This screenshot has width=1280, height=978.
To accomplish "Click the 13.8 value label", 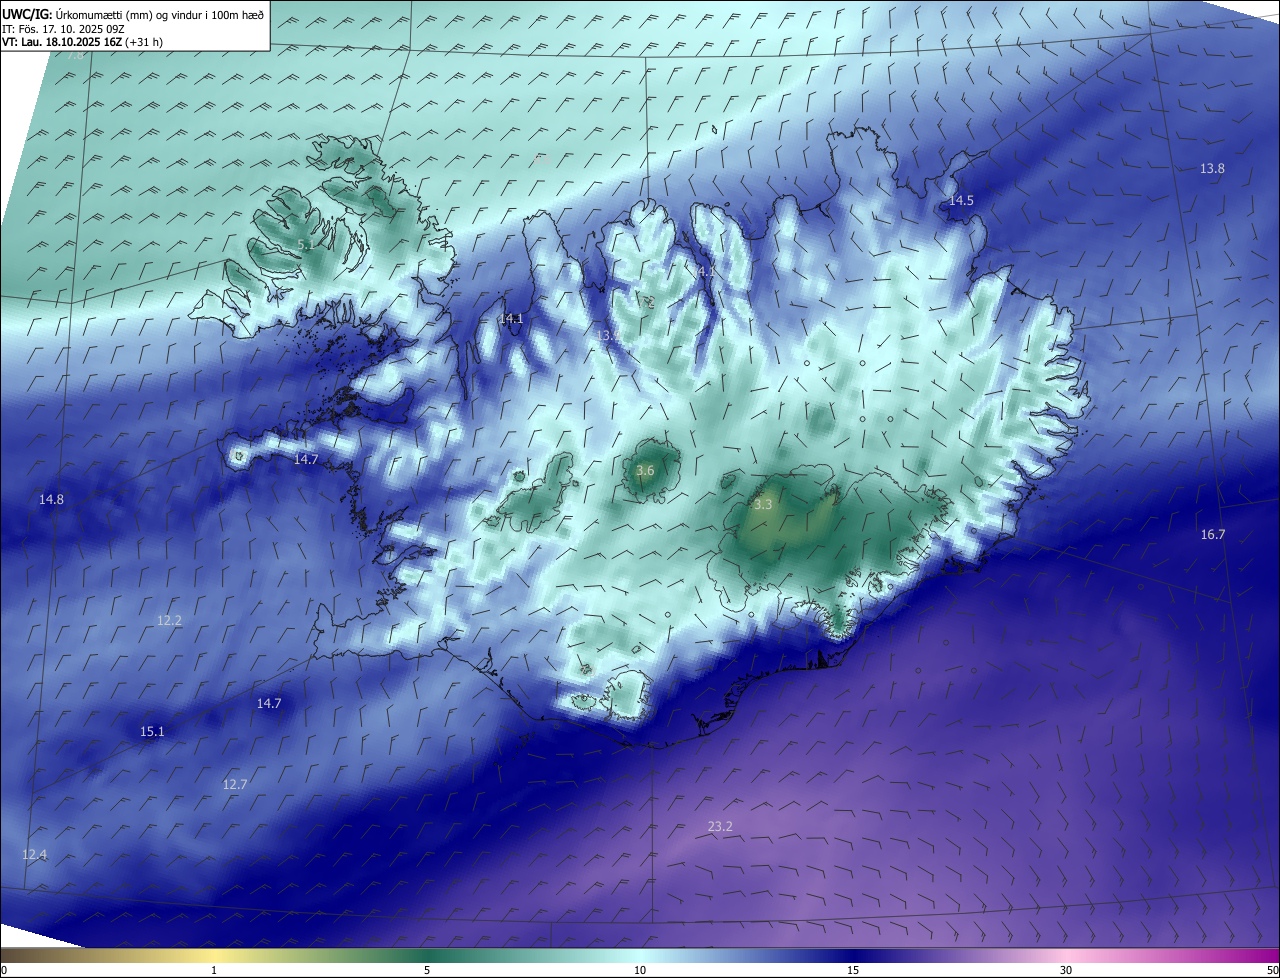I will (x=1212, y=169).
